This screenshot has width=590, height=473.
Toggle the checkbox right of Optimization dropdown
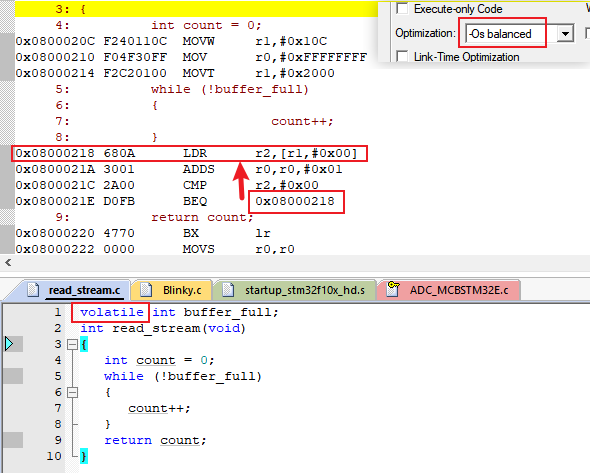587,33
